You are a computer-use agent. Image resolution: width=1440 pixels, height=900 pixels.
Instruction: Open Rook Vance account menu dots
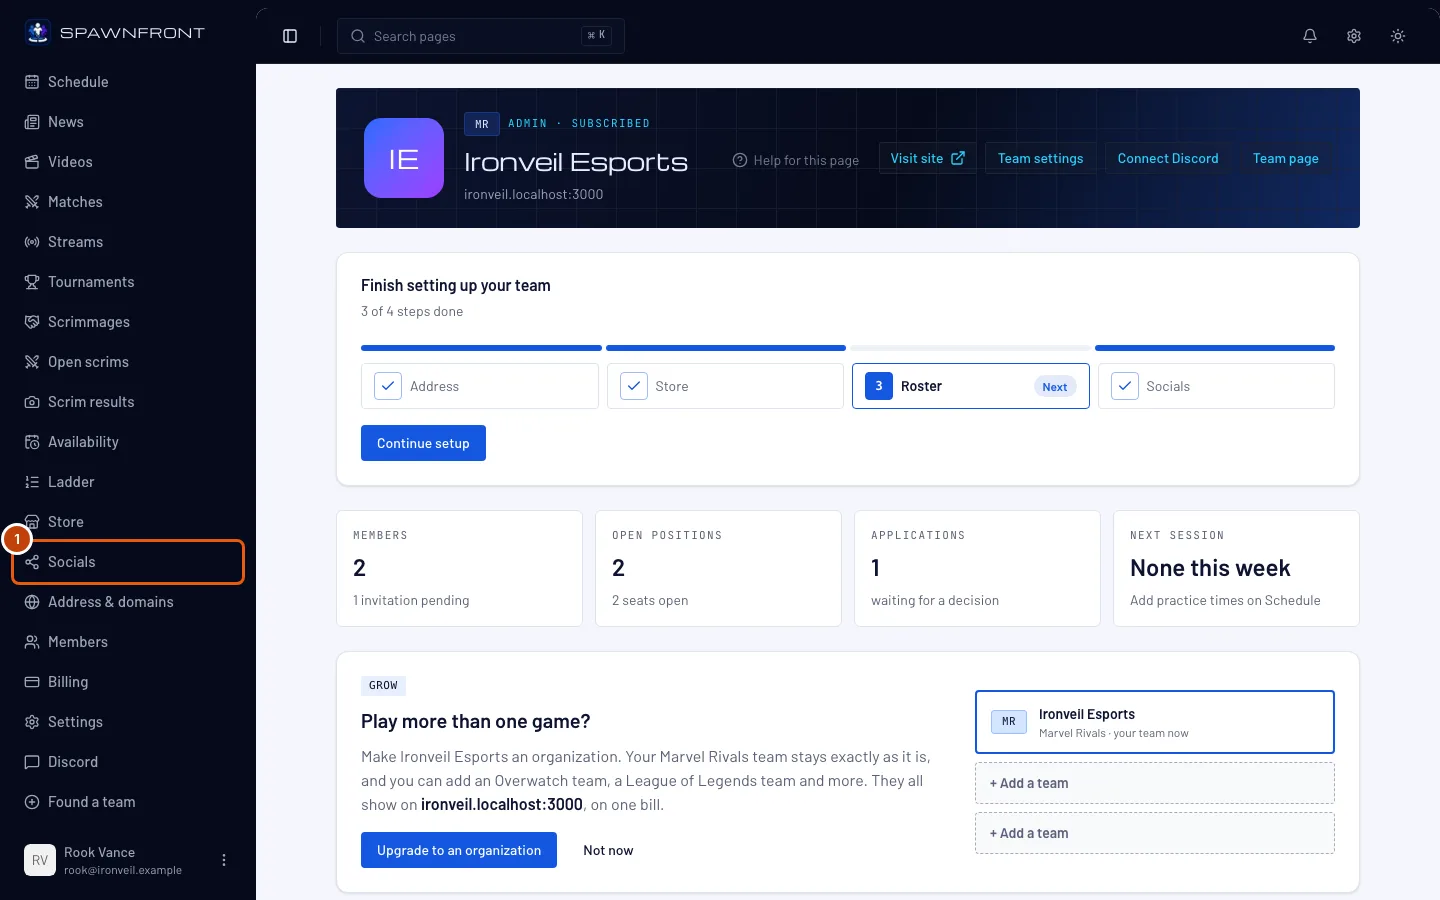(224, 860)
